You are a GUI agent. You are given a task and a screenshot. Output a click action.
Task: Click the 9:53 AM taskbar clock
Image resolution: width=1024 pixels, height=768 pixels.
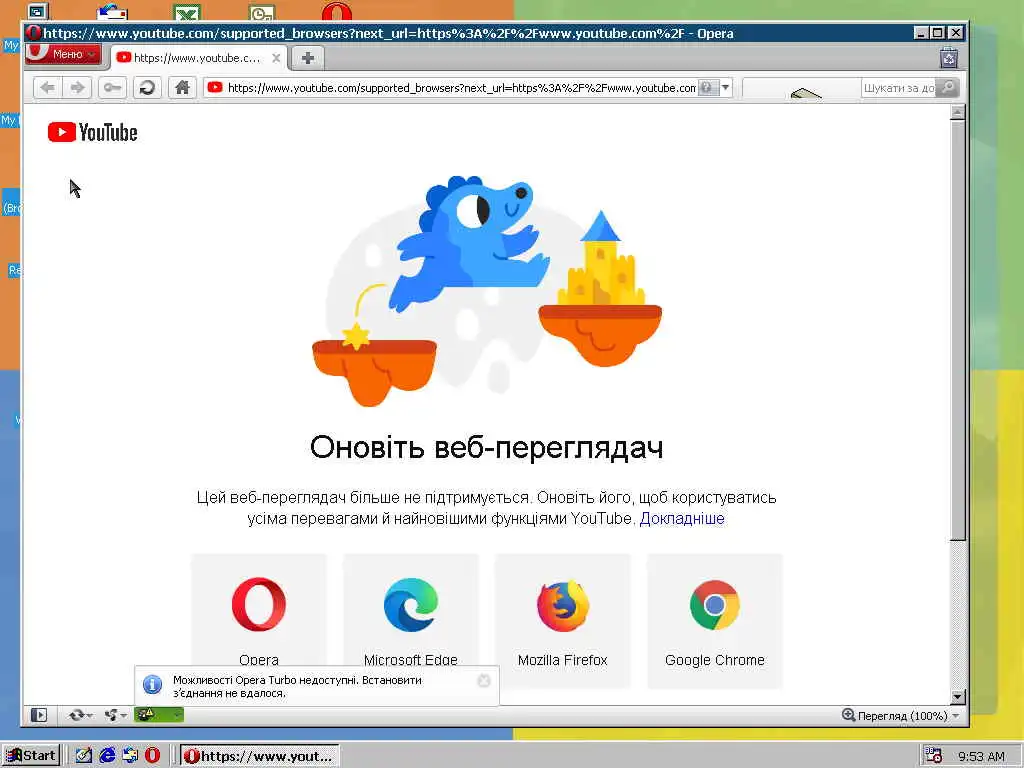[981, 756]
